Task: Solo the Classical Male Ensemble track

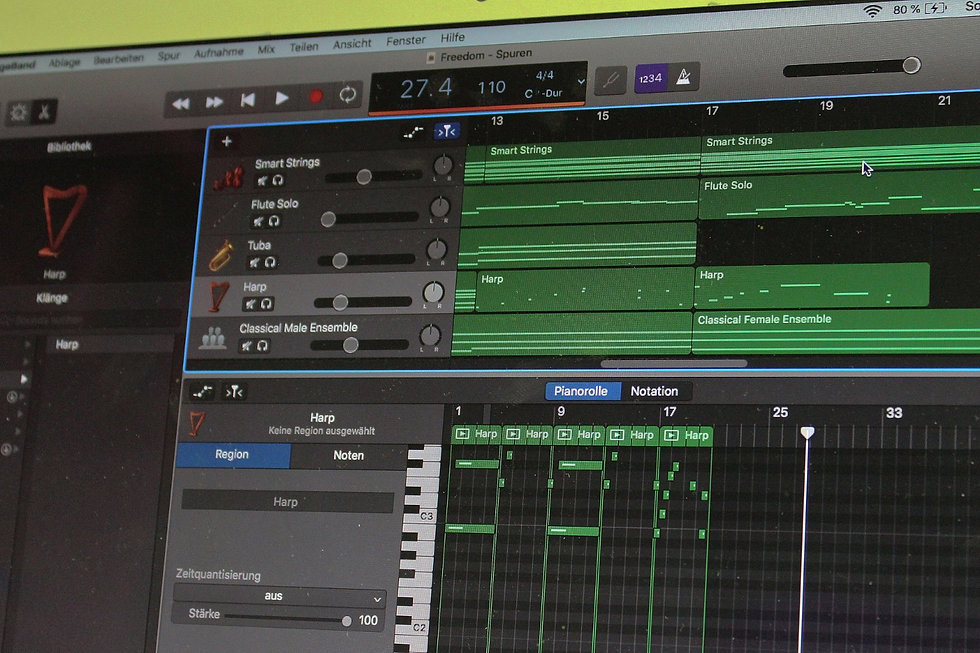Action: [x=262, y=346]
